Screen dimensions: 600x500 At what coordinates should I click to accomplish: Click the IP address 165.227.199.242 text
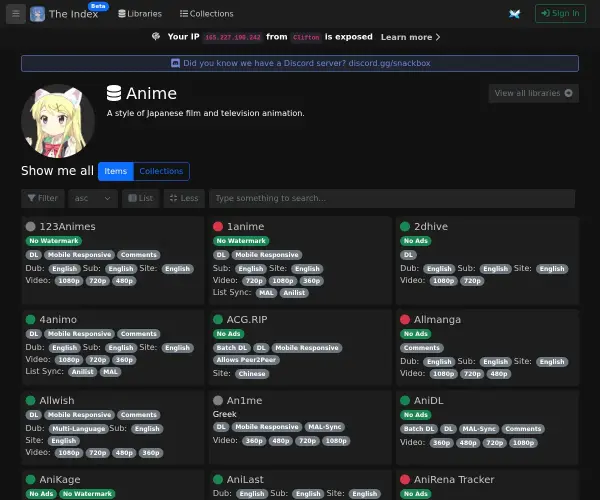(233, 37)
